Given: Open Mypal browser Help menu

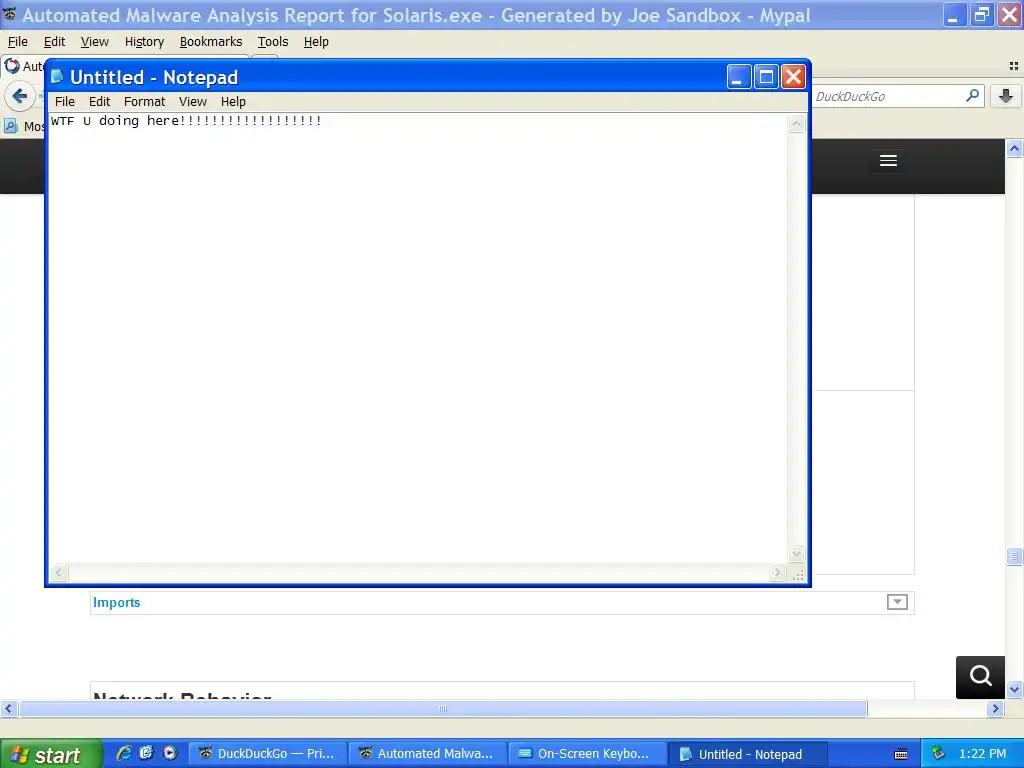Looking at the screenshot, I should point(316,42).
